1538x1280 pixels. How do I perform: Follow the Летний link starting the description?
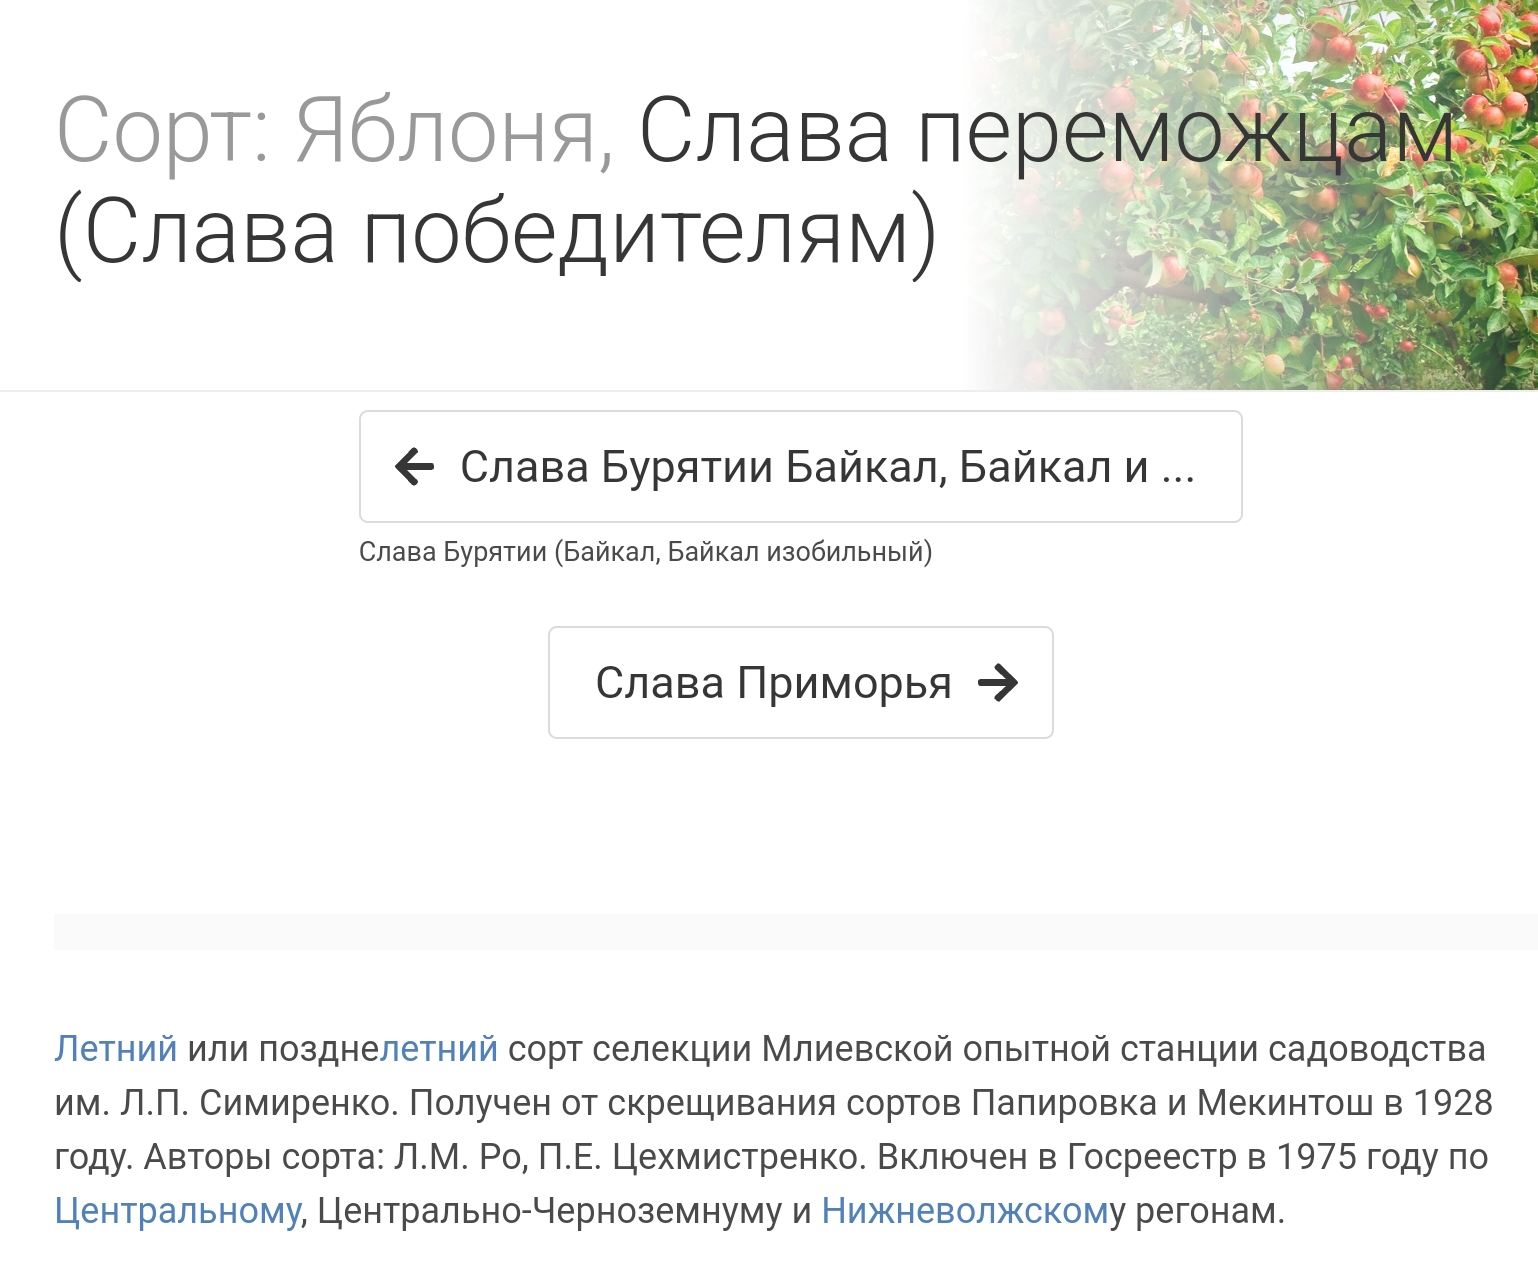(x=115, y=1048)
